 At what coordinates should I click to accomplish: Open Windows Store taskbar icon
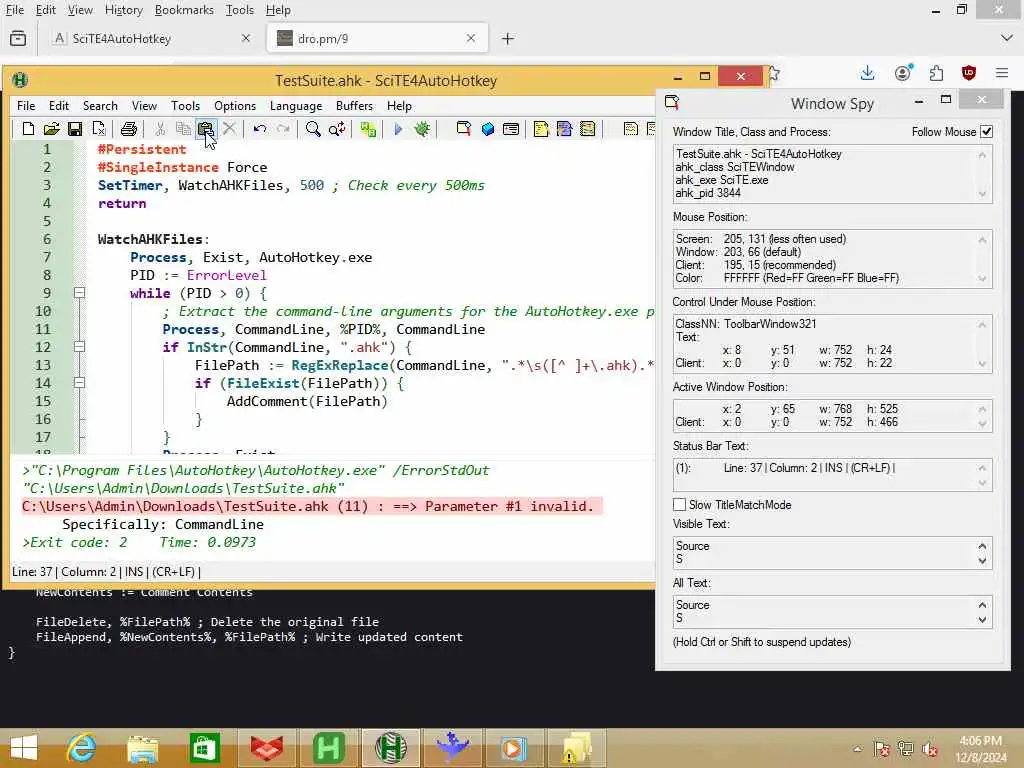(204, 748)
